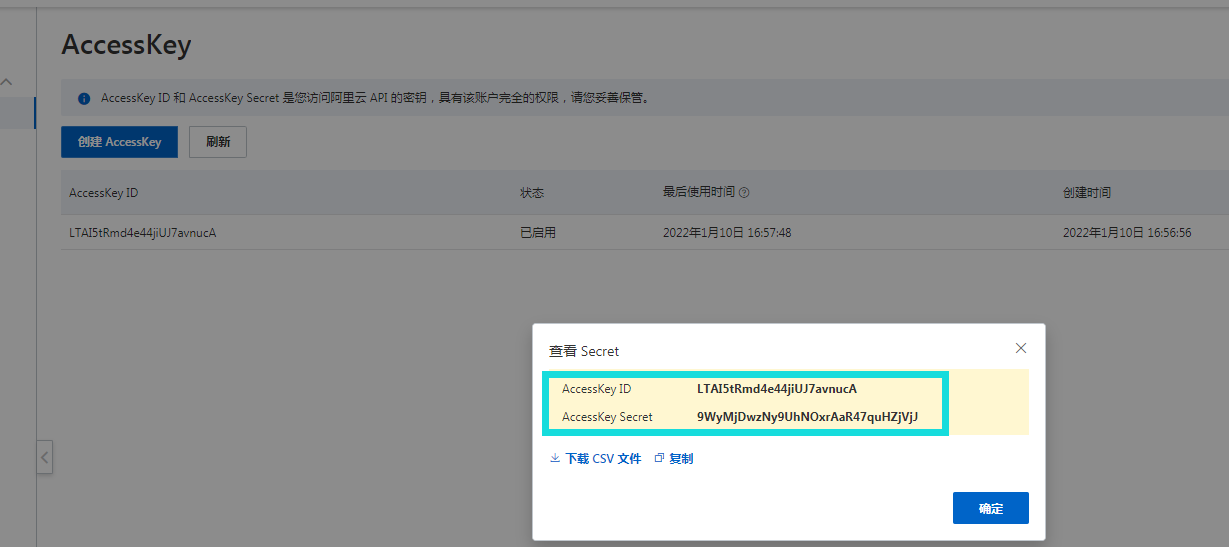Select the highlighted item in the left sidebar
The width and height of the screenshot is (1229, 547).
point(17,112)
